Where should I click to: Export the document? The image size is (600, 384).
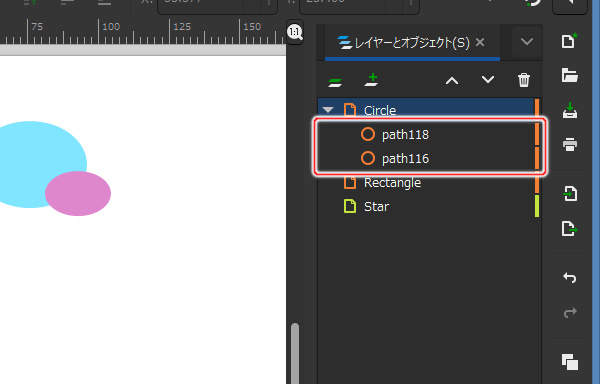tap(570, 229)
